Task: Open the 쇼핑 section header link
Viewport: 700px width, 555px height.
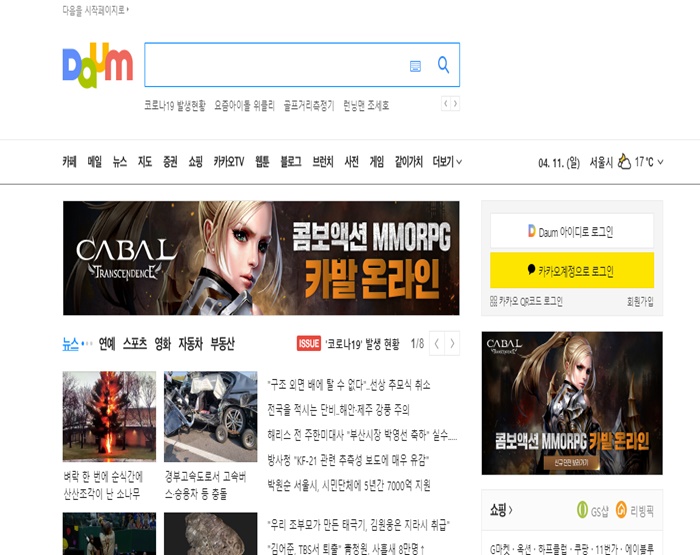Action: (x=501, y=510)
